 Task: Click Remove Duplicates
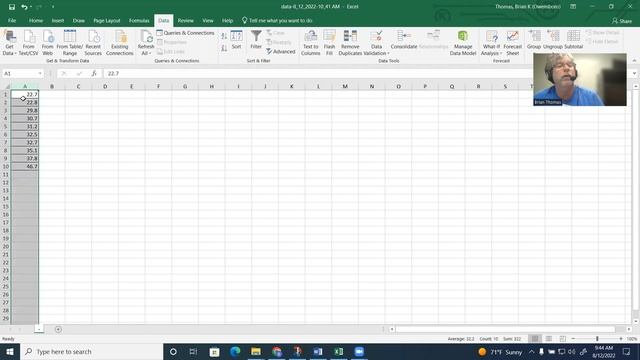point(350,43)
